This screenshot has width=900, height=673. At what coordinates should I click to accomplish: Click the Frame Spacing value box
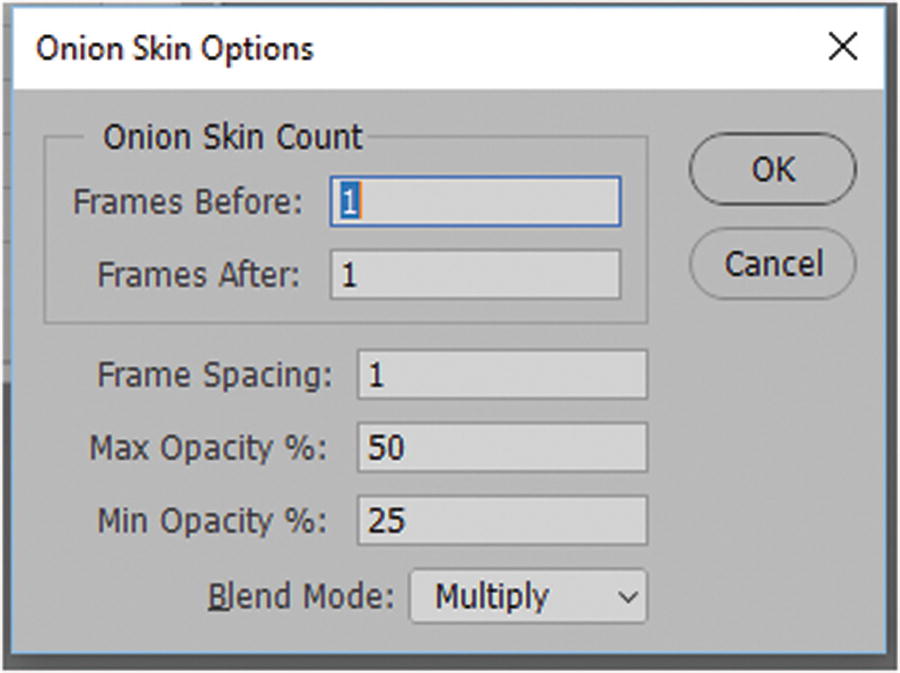pyautogui.click(x=502, y=375)
